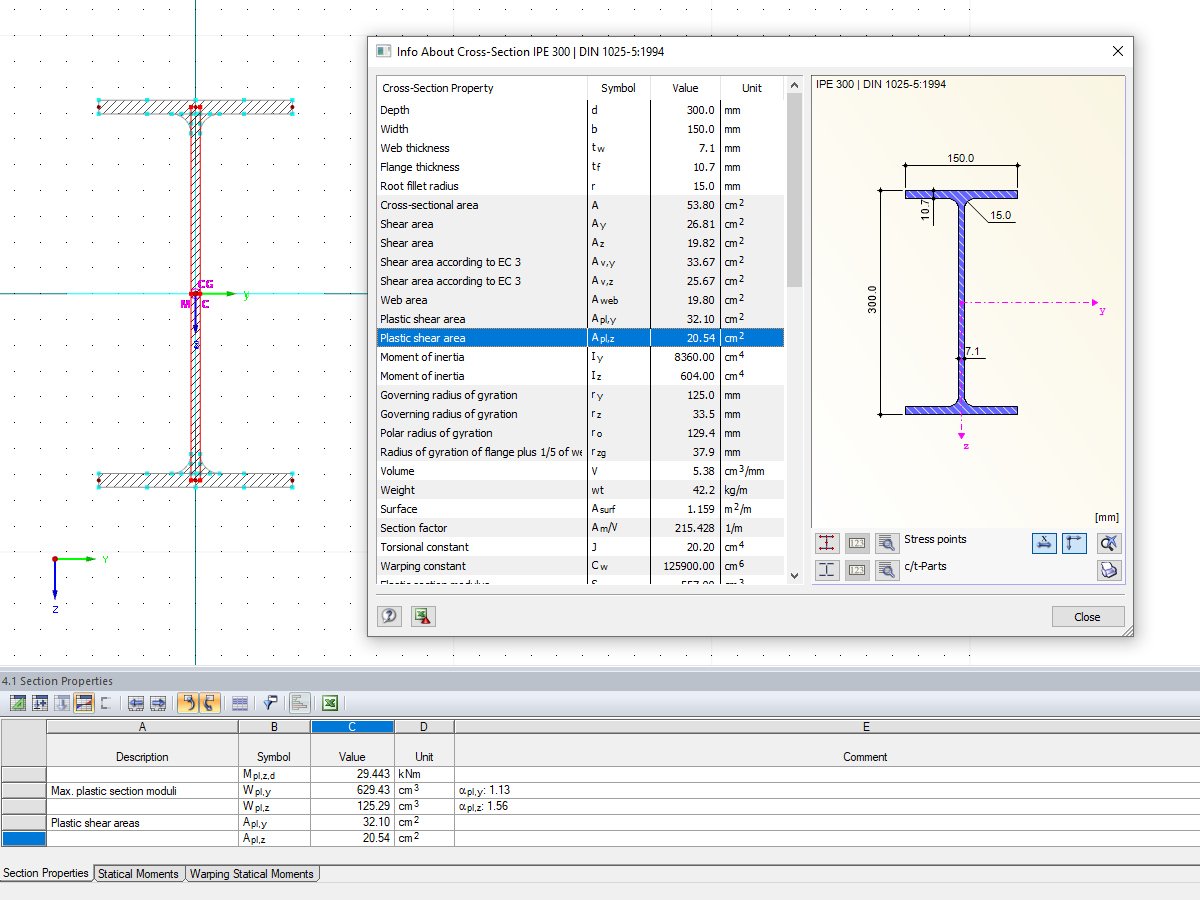
Task: Open stress points details magnifier icon
Action: point(887,543)
